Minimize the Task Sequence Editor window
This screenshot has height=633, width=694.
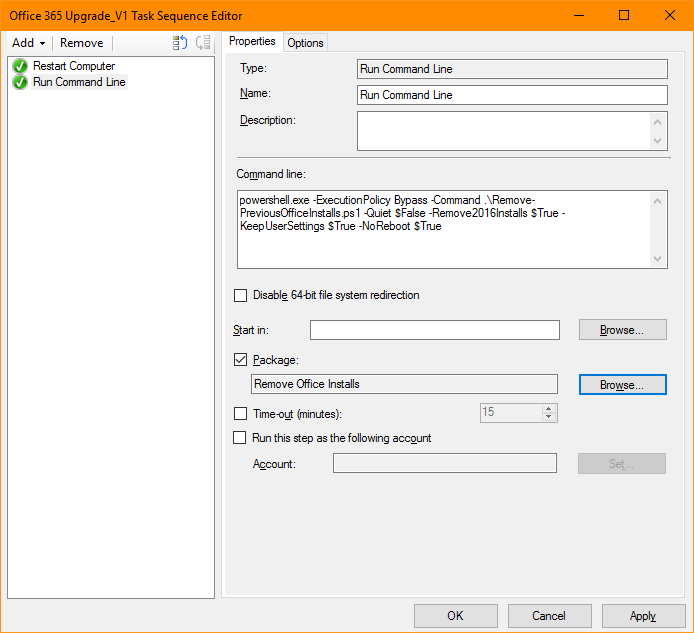[x=579, y=15]
